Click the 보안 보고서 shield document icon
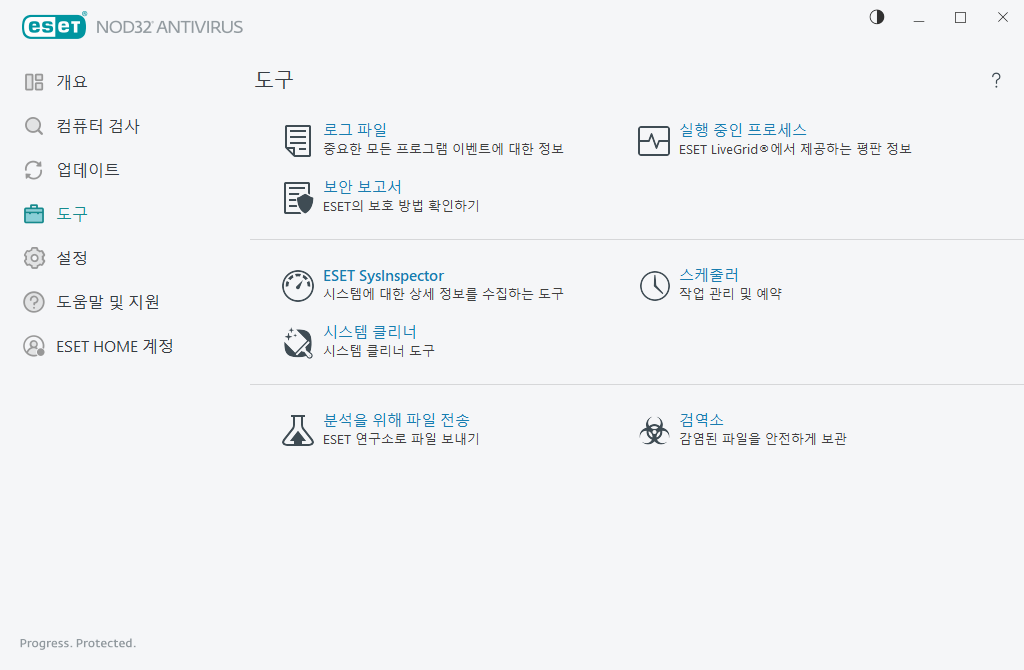 (298, 198)
